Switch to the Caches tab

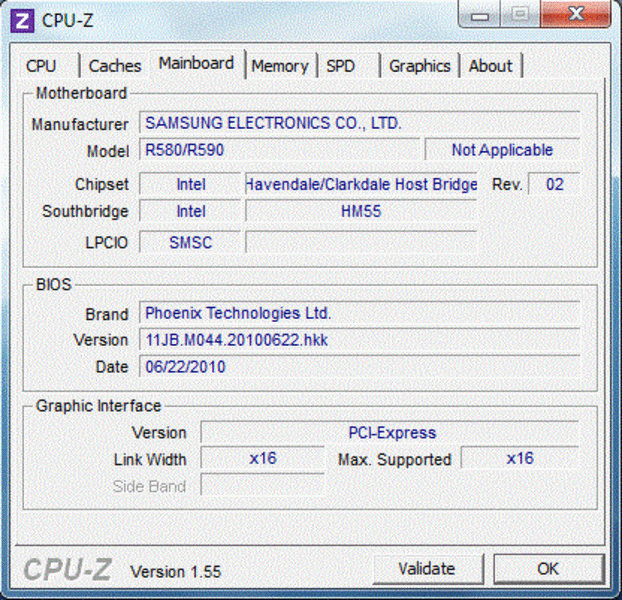click(115, 66)
